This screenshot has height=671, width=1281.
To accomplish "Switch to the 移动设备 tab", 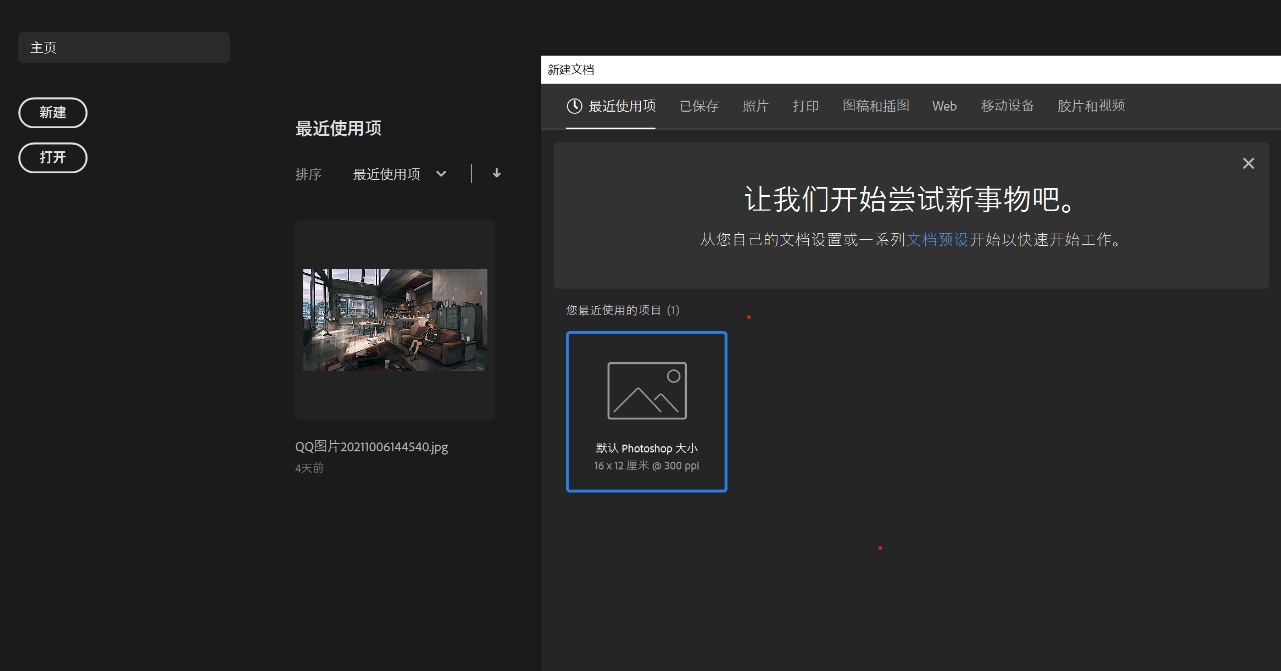I will [1008, 106].
